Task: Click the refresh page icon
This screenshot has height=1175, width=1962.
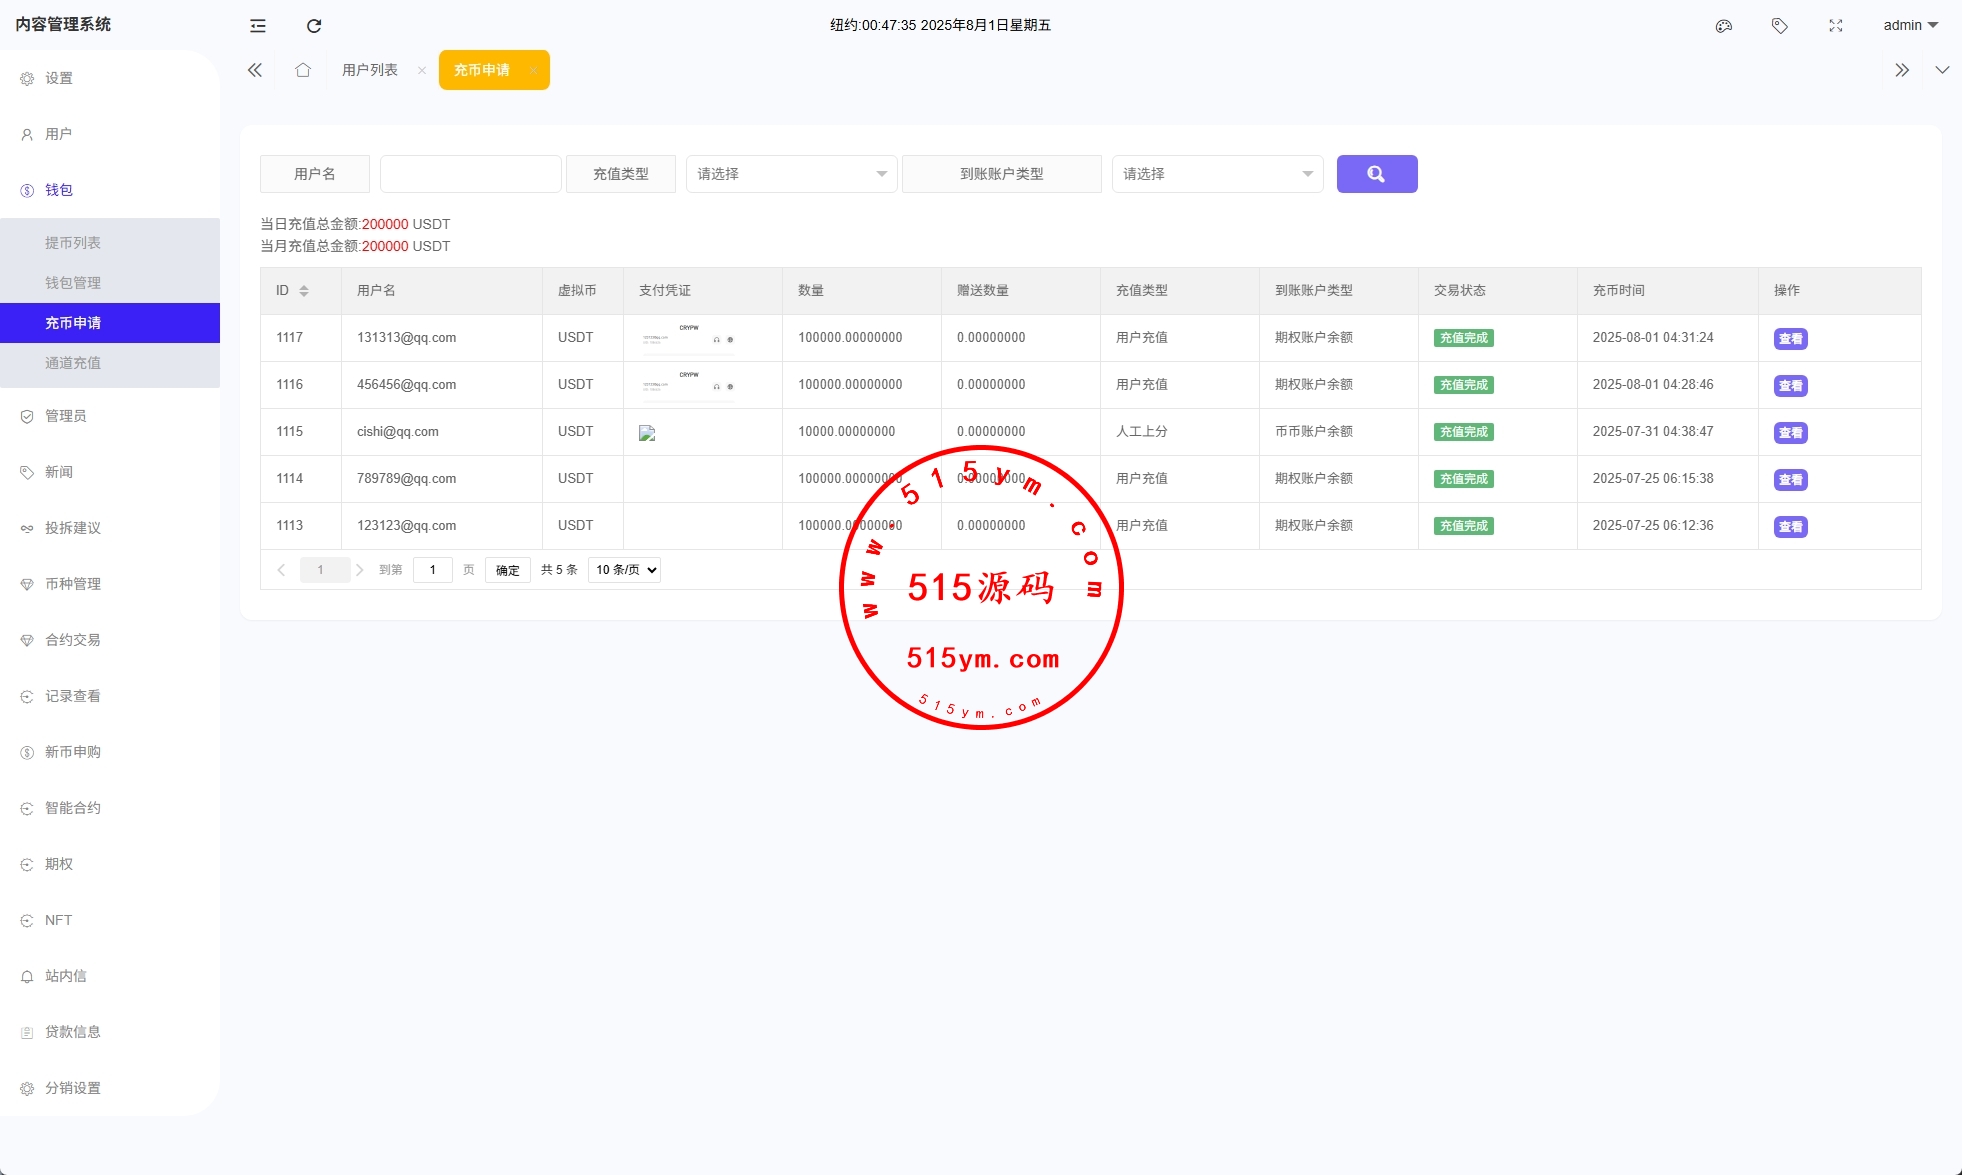Action: click(x=314, y=26)
